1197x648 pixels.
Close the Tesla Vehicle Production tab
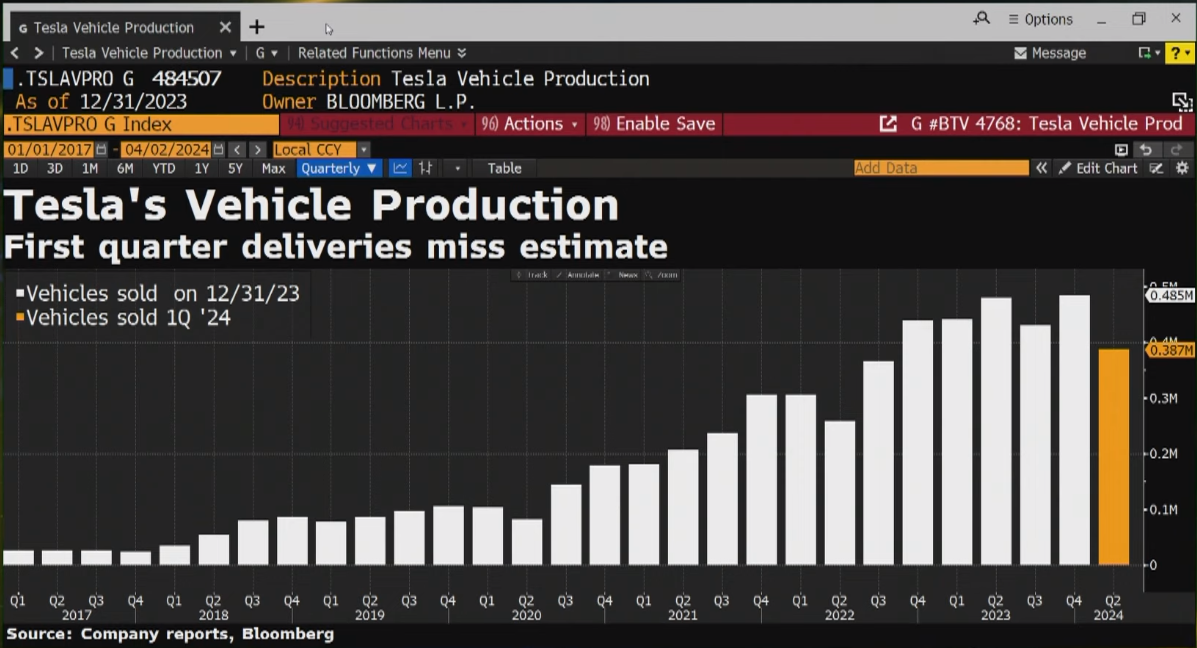(225, 27)
